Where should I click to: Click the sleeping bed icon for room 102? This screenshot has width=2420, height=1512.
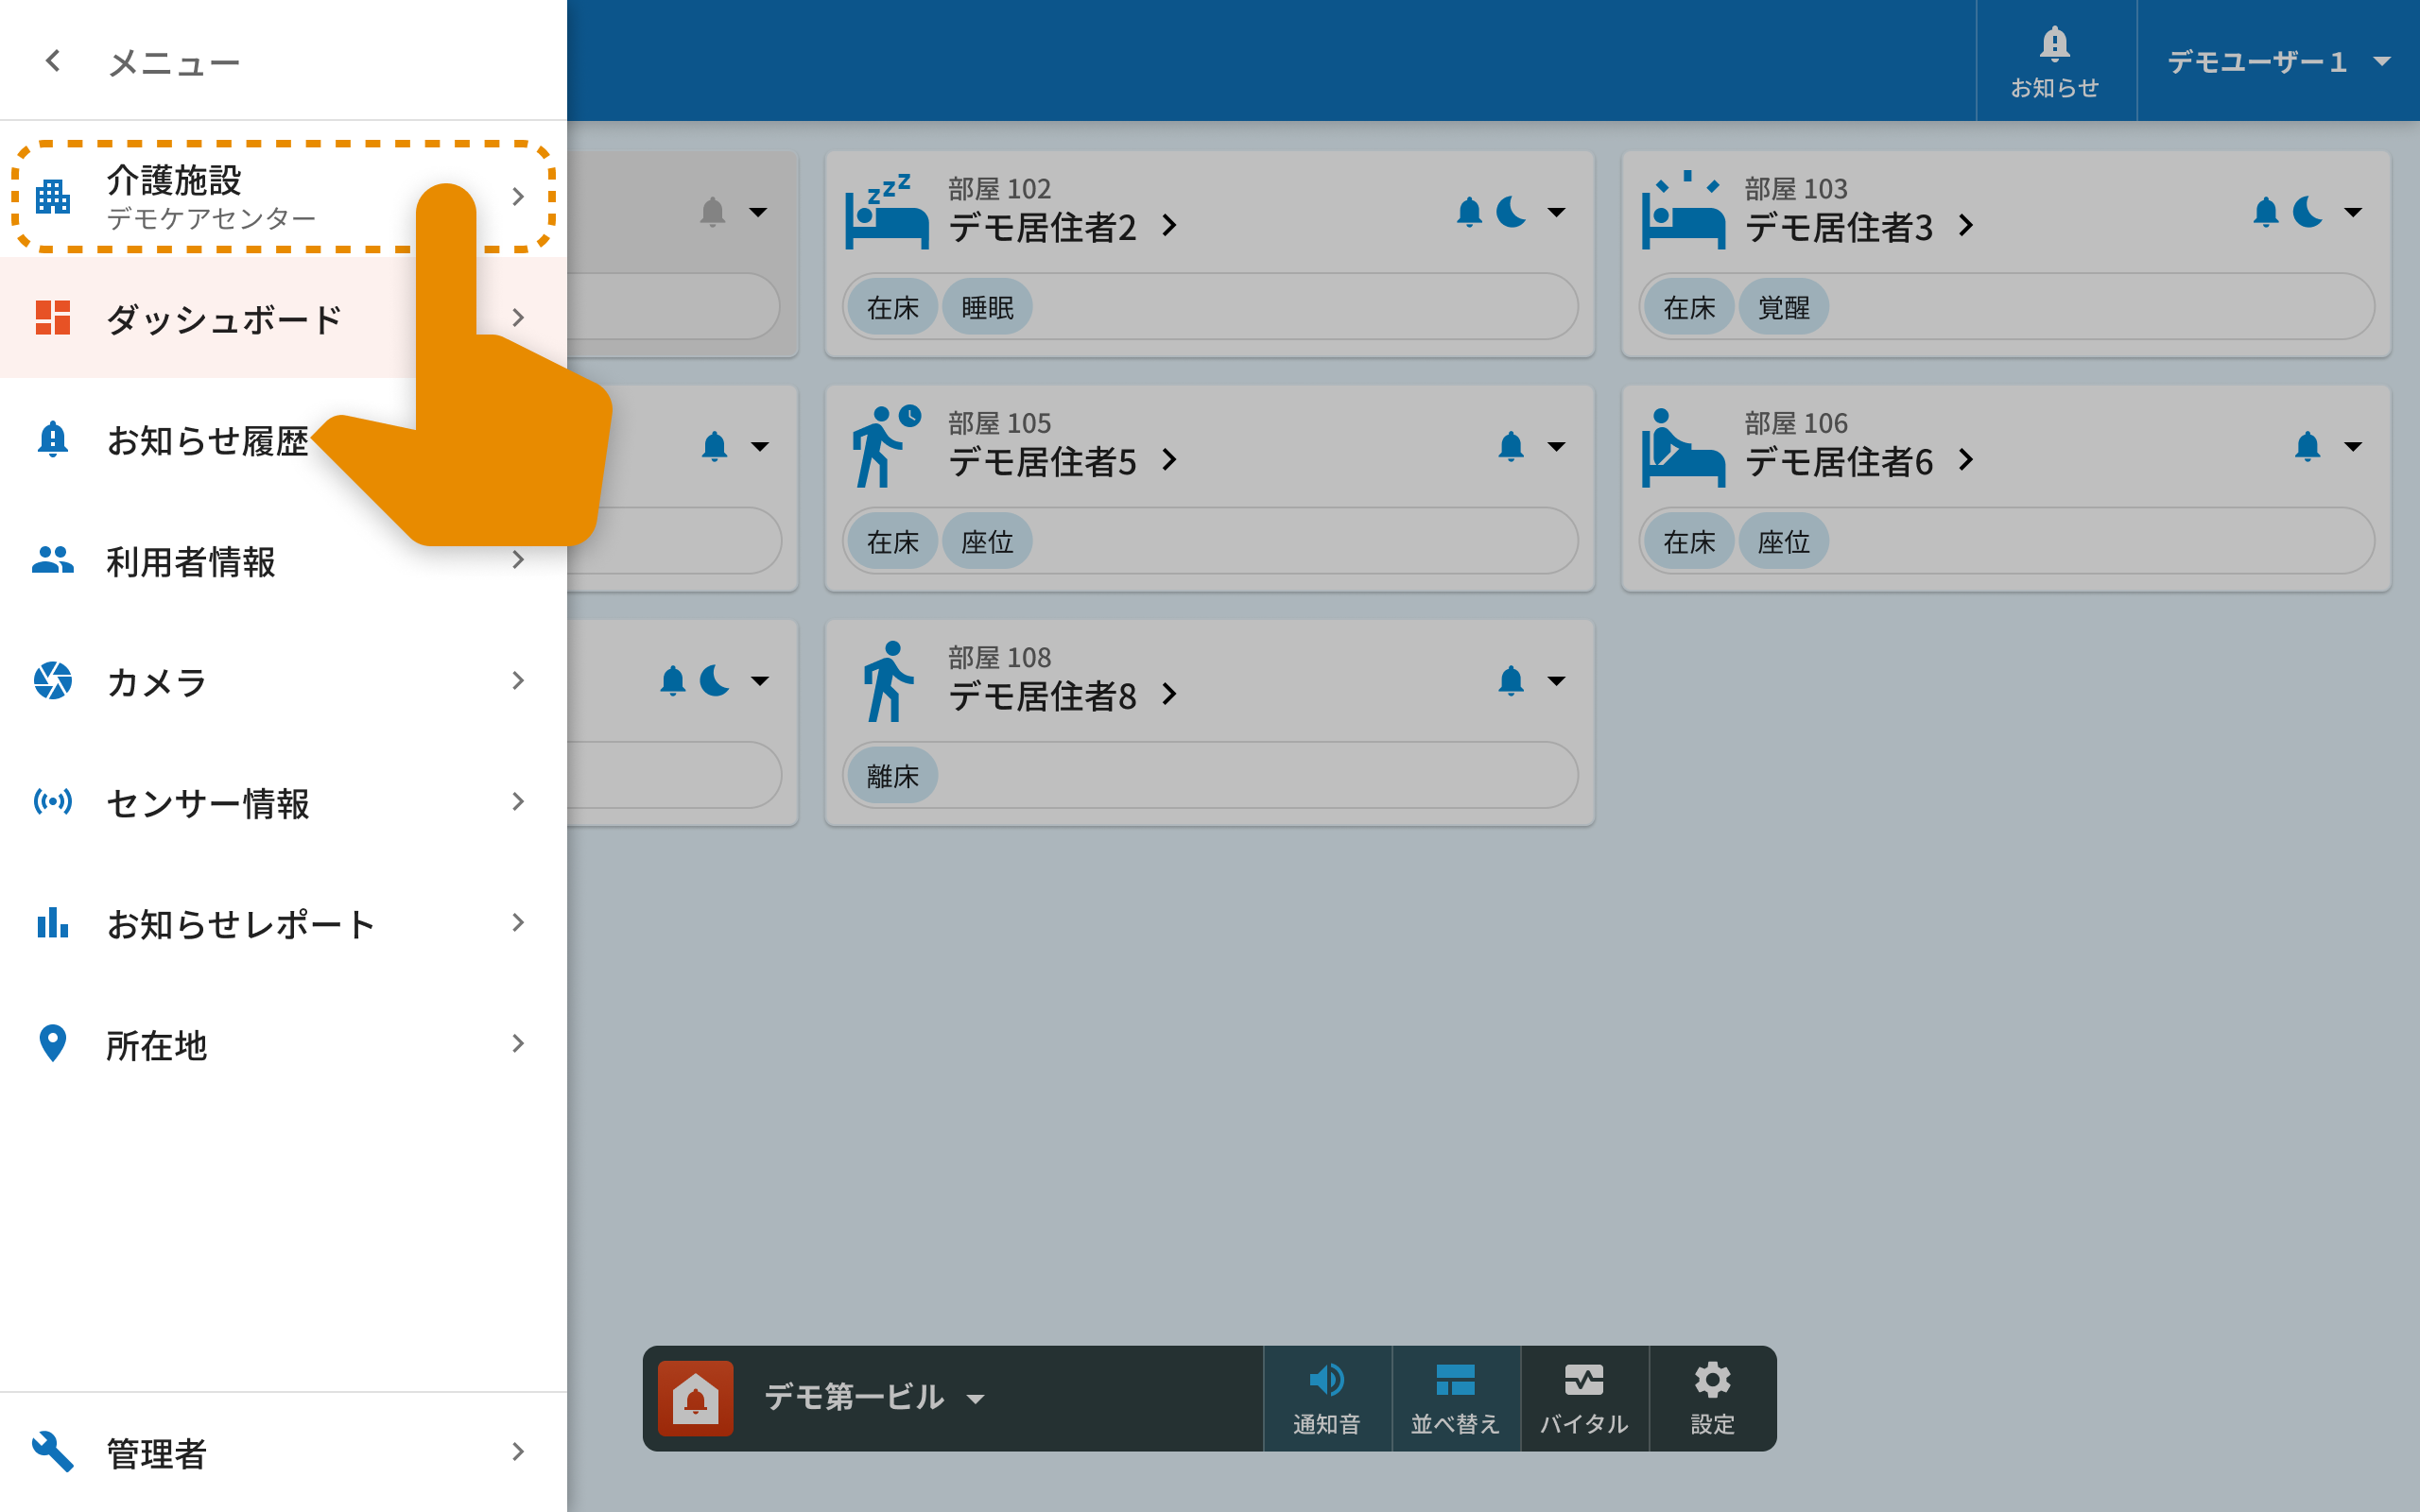(x=886, y=212)
